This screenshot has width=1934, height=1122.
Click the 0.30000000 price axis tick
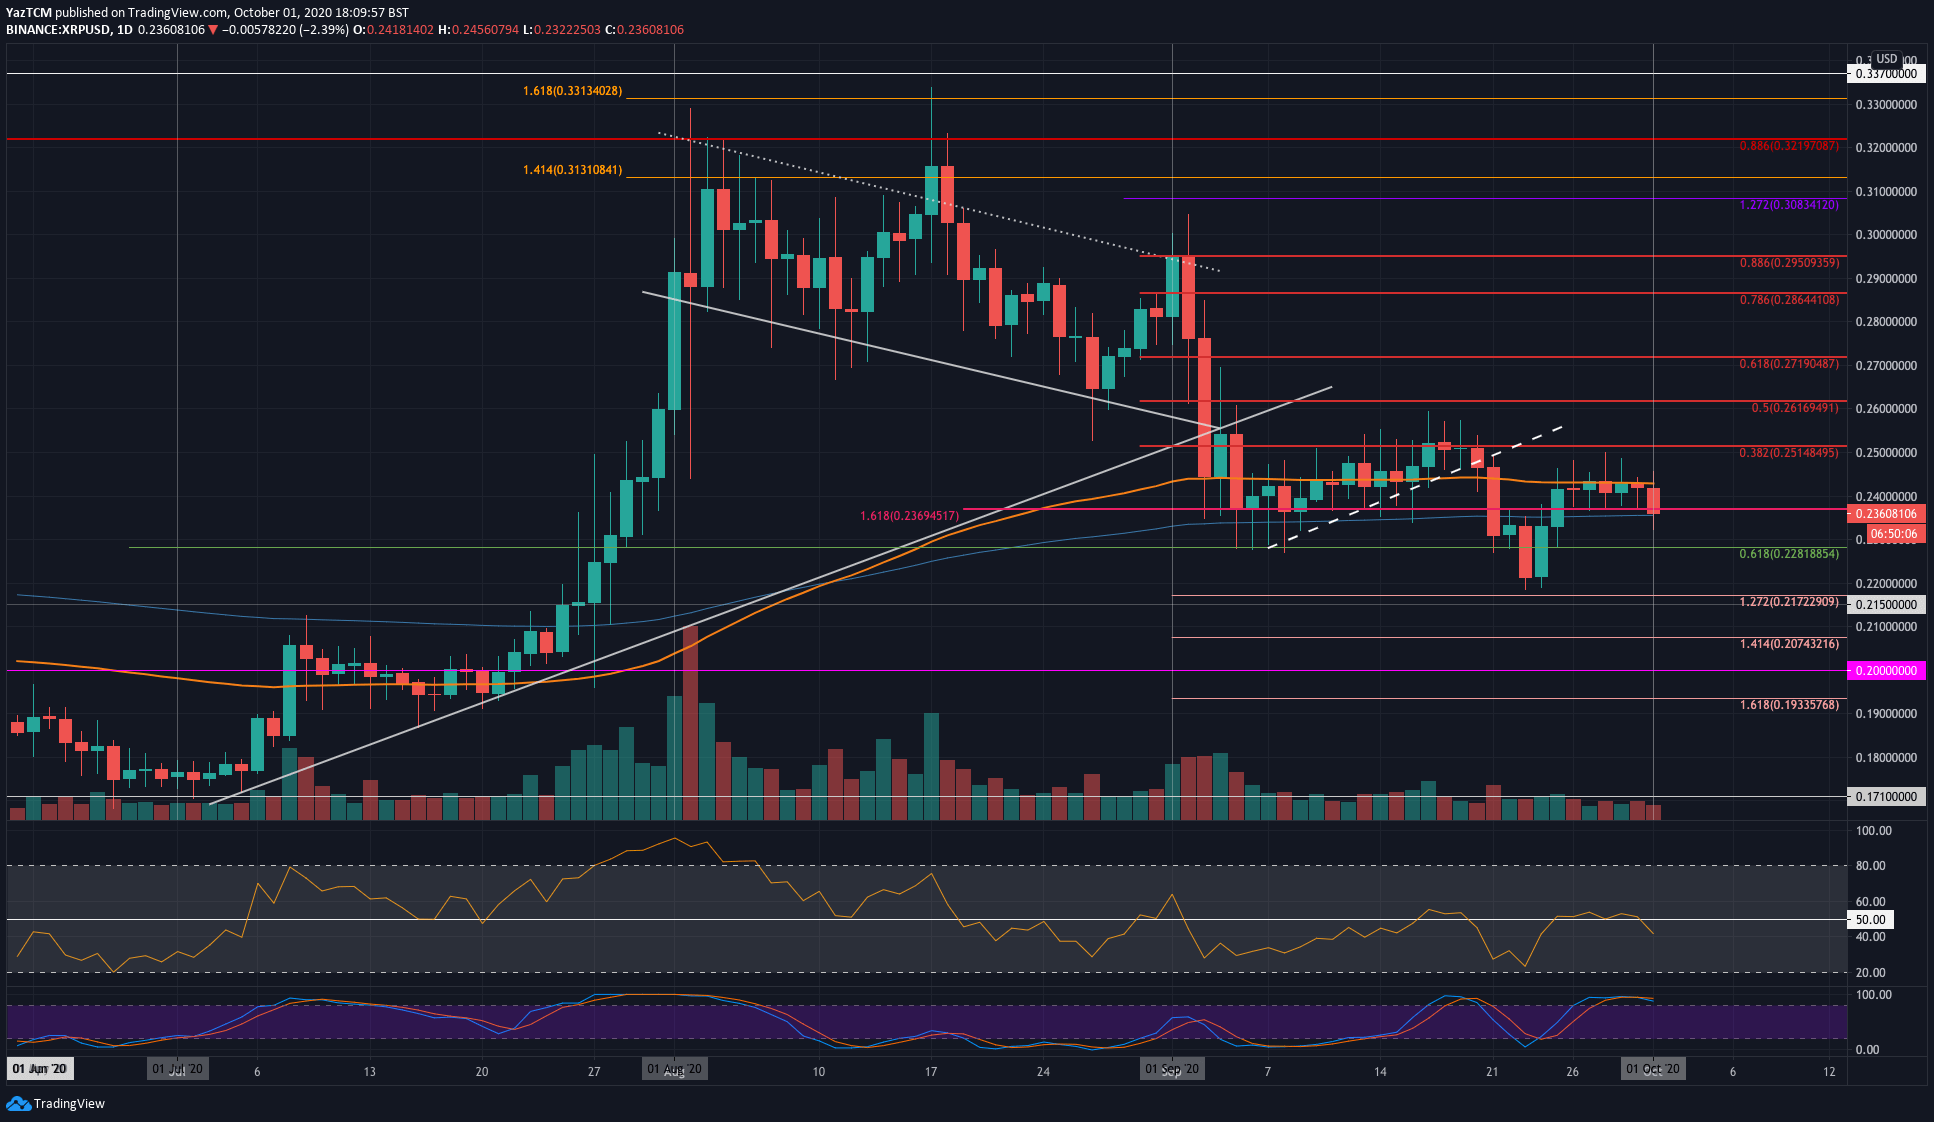coord(1886,235)
